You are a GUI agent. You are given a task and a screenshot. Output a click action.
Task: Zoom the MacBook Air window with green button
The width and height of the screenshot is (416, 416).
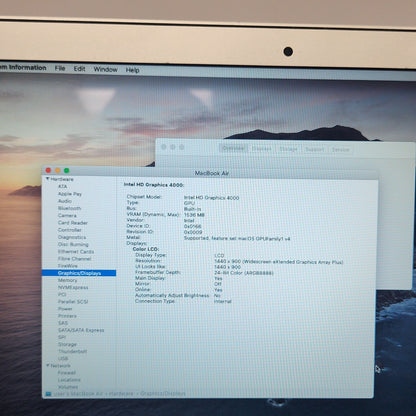(x=67, y=171)
